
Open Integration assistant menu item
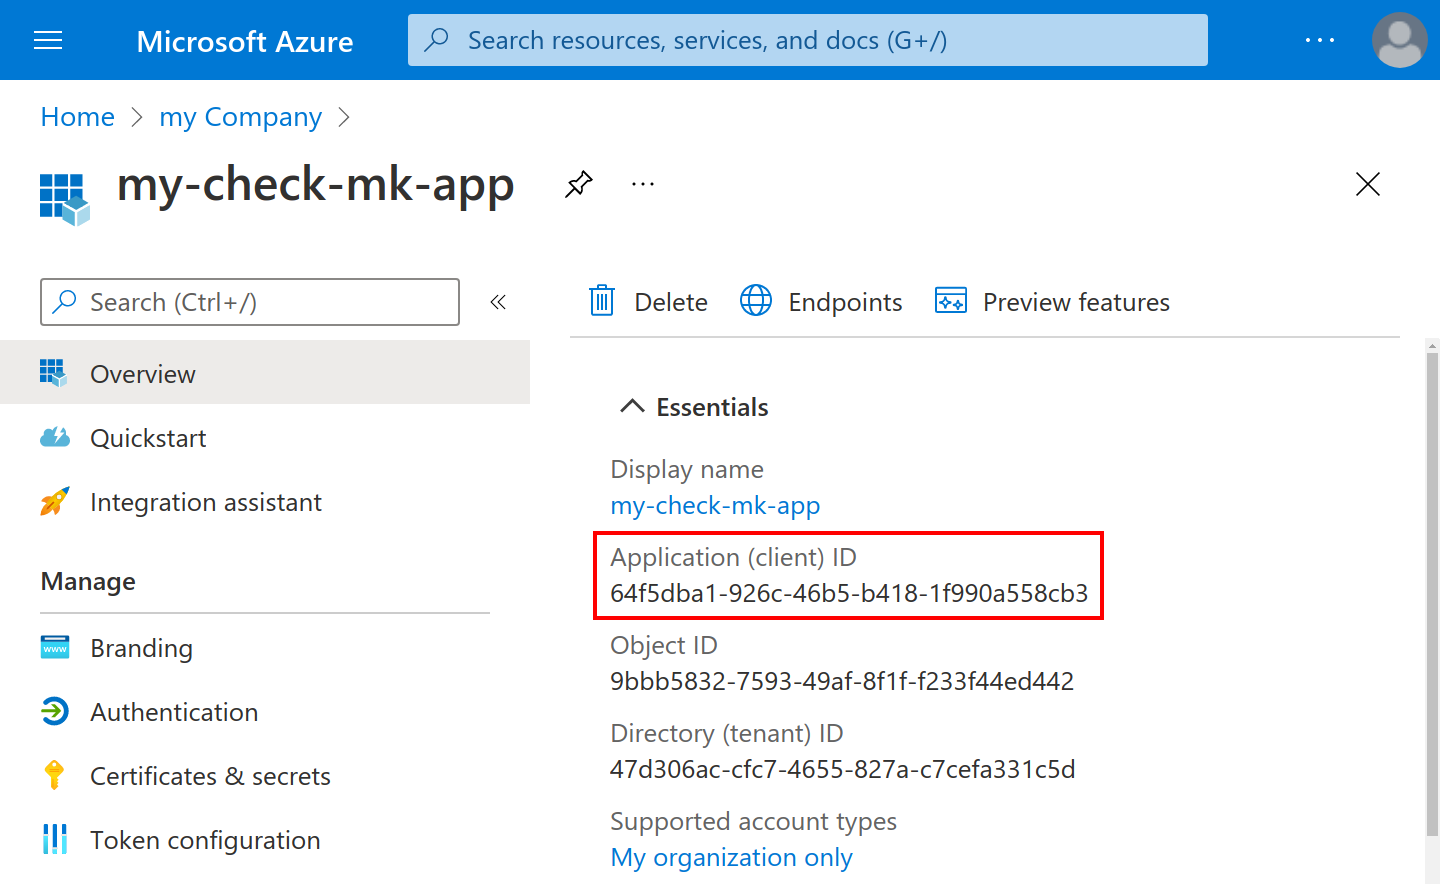tap(265, 501)
